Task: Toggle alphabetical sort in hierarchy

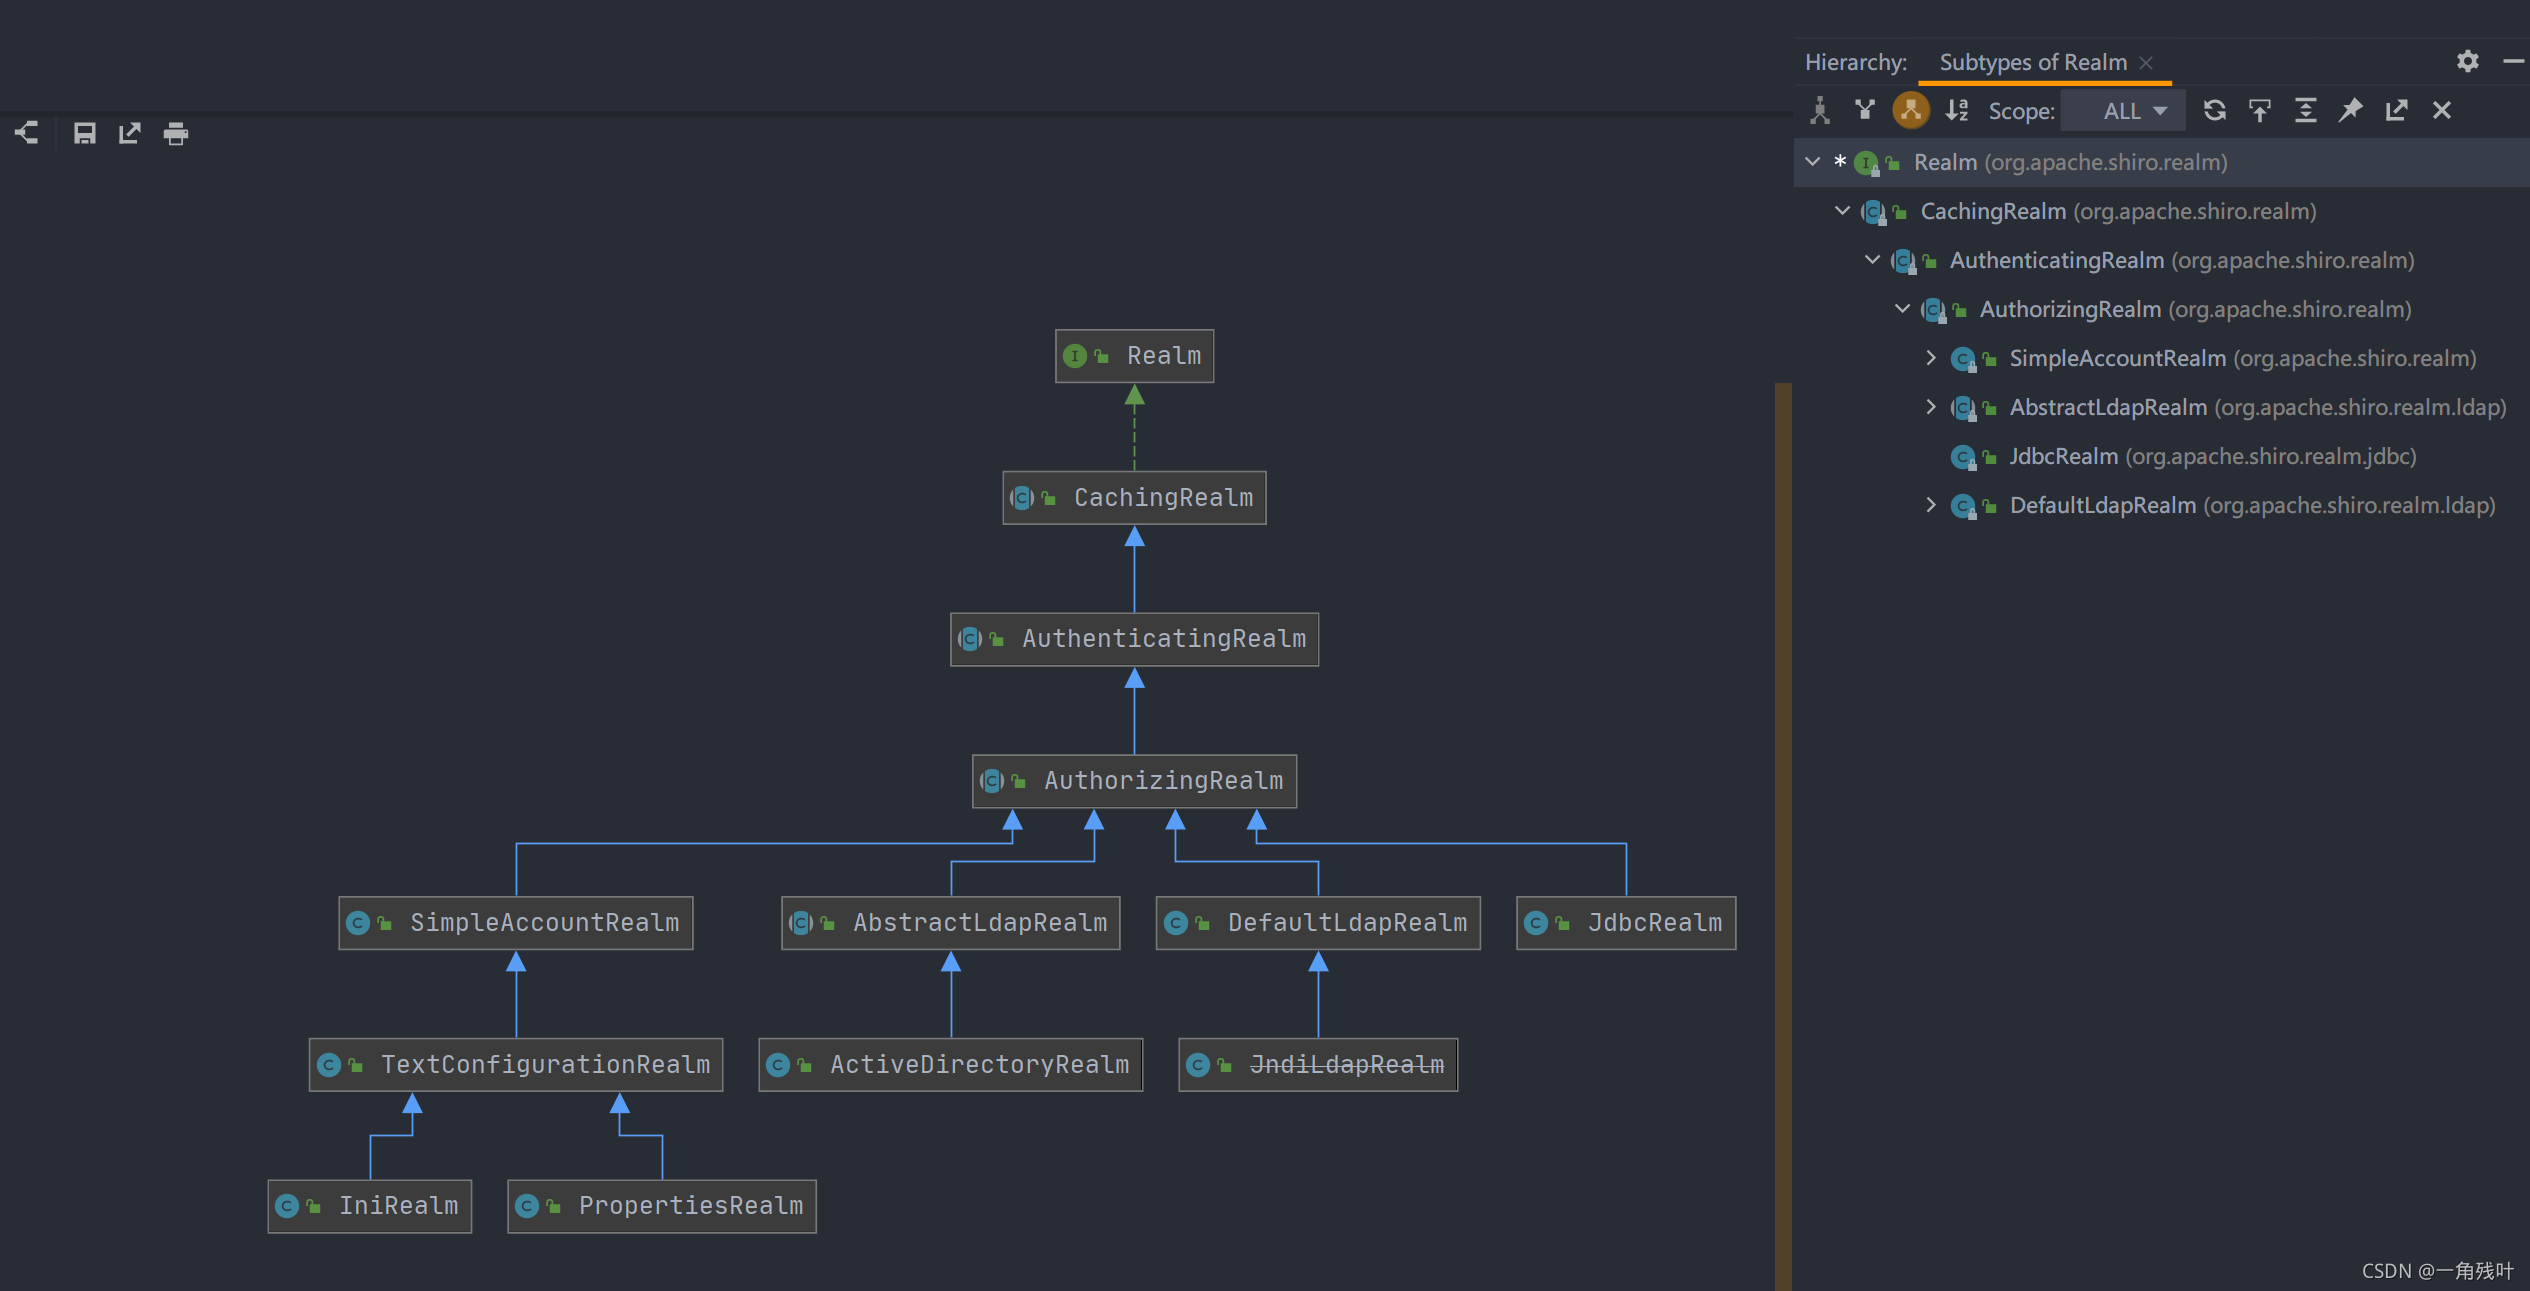Action: (1956, 110)
